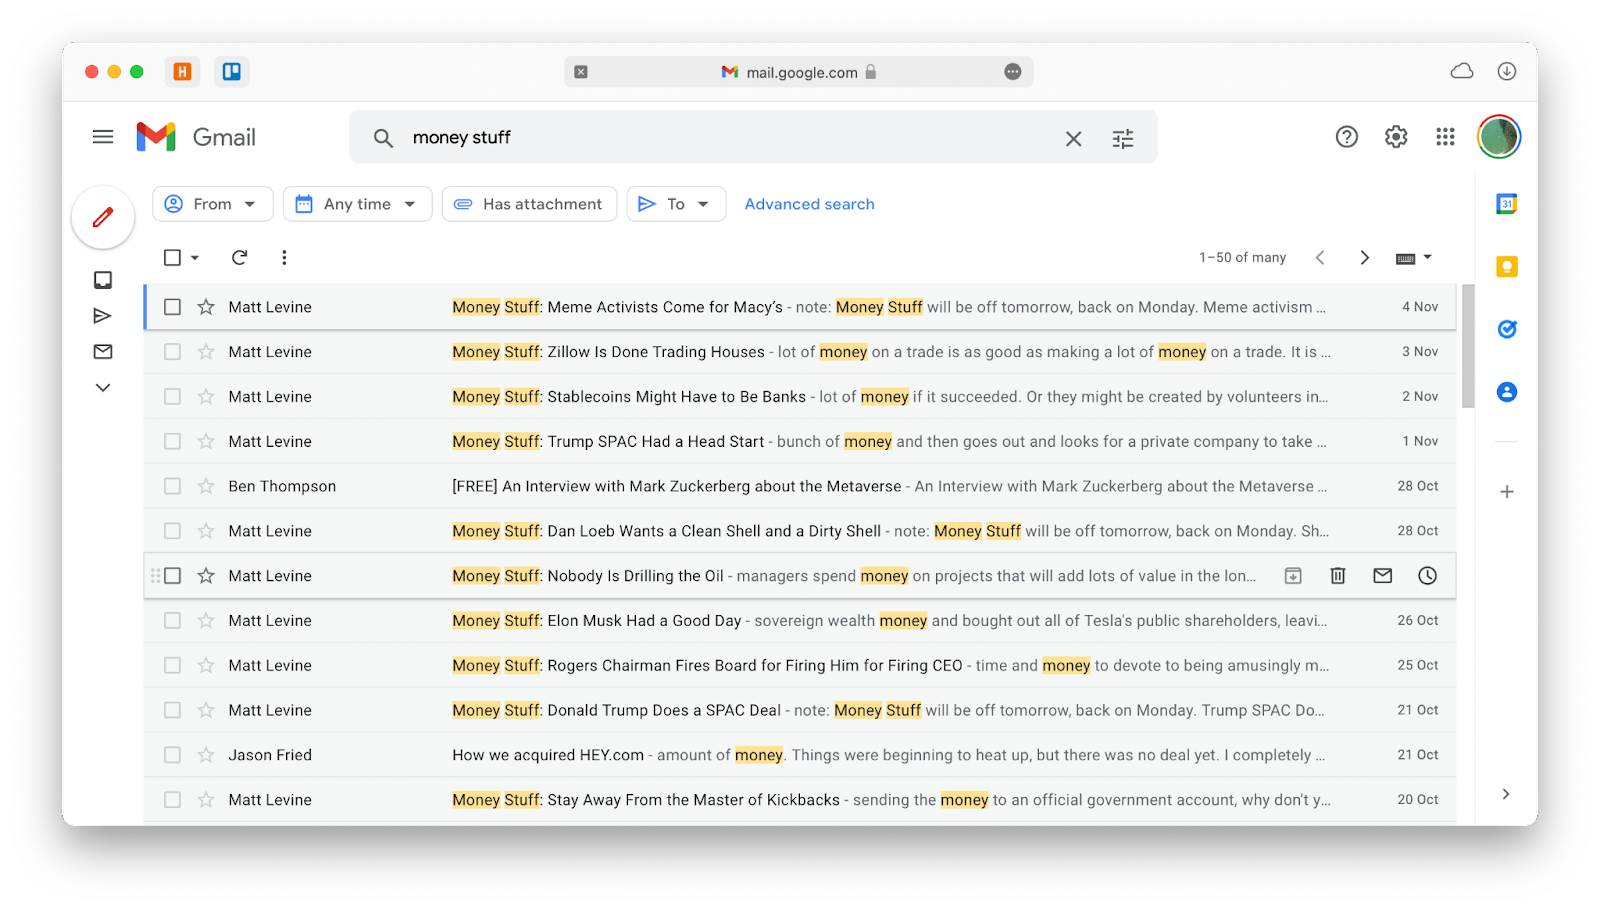Tick checkbox for Stablecoins Might Have to Be Banks
1600x908 pixels.
172,397
